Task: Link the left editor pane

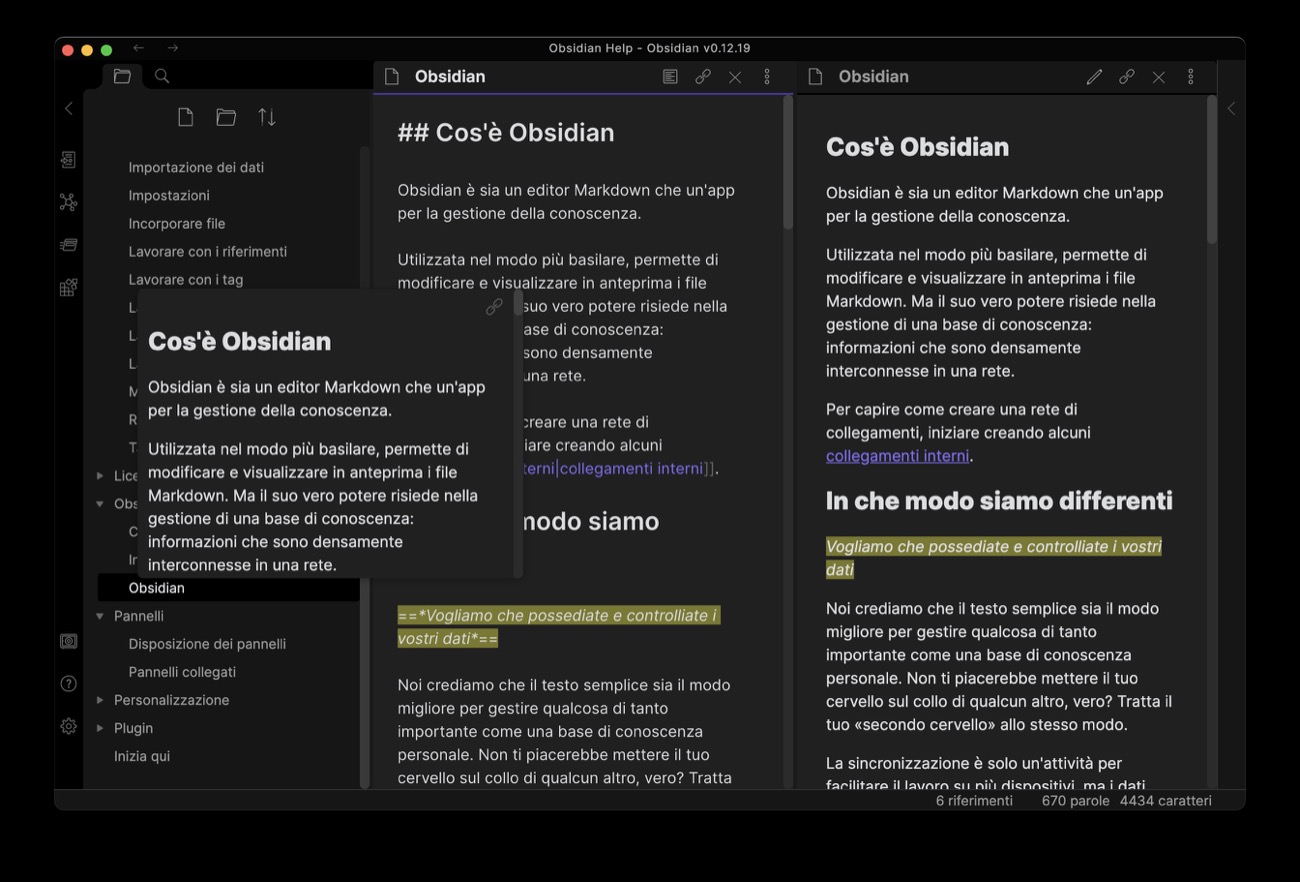Action: click(703, 76)
